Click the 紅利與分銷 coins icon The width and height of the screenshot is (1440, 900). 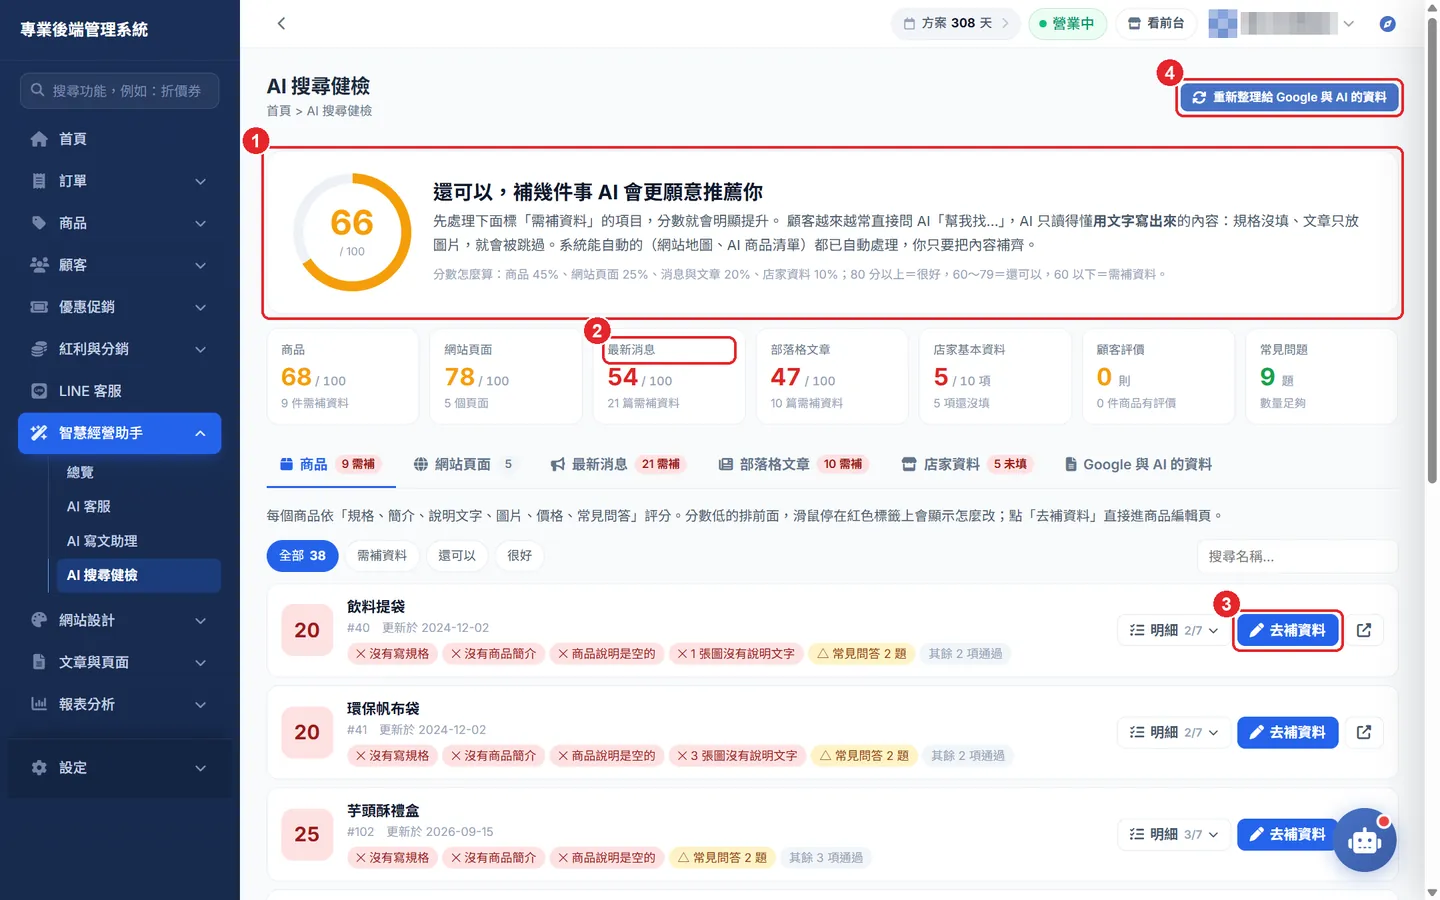(x=39, y=349)
